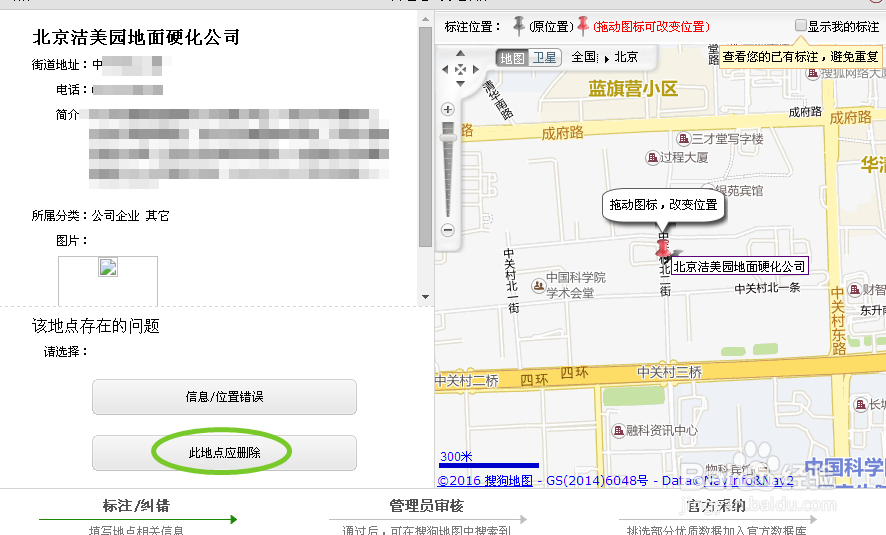
Task: Click 中关村二桥 map label
Action: [x=467, y=381]
